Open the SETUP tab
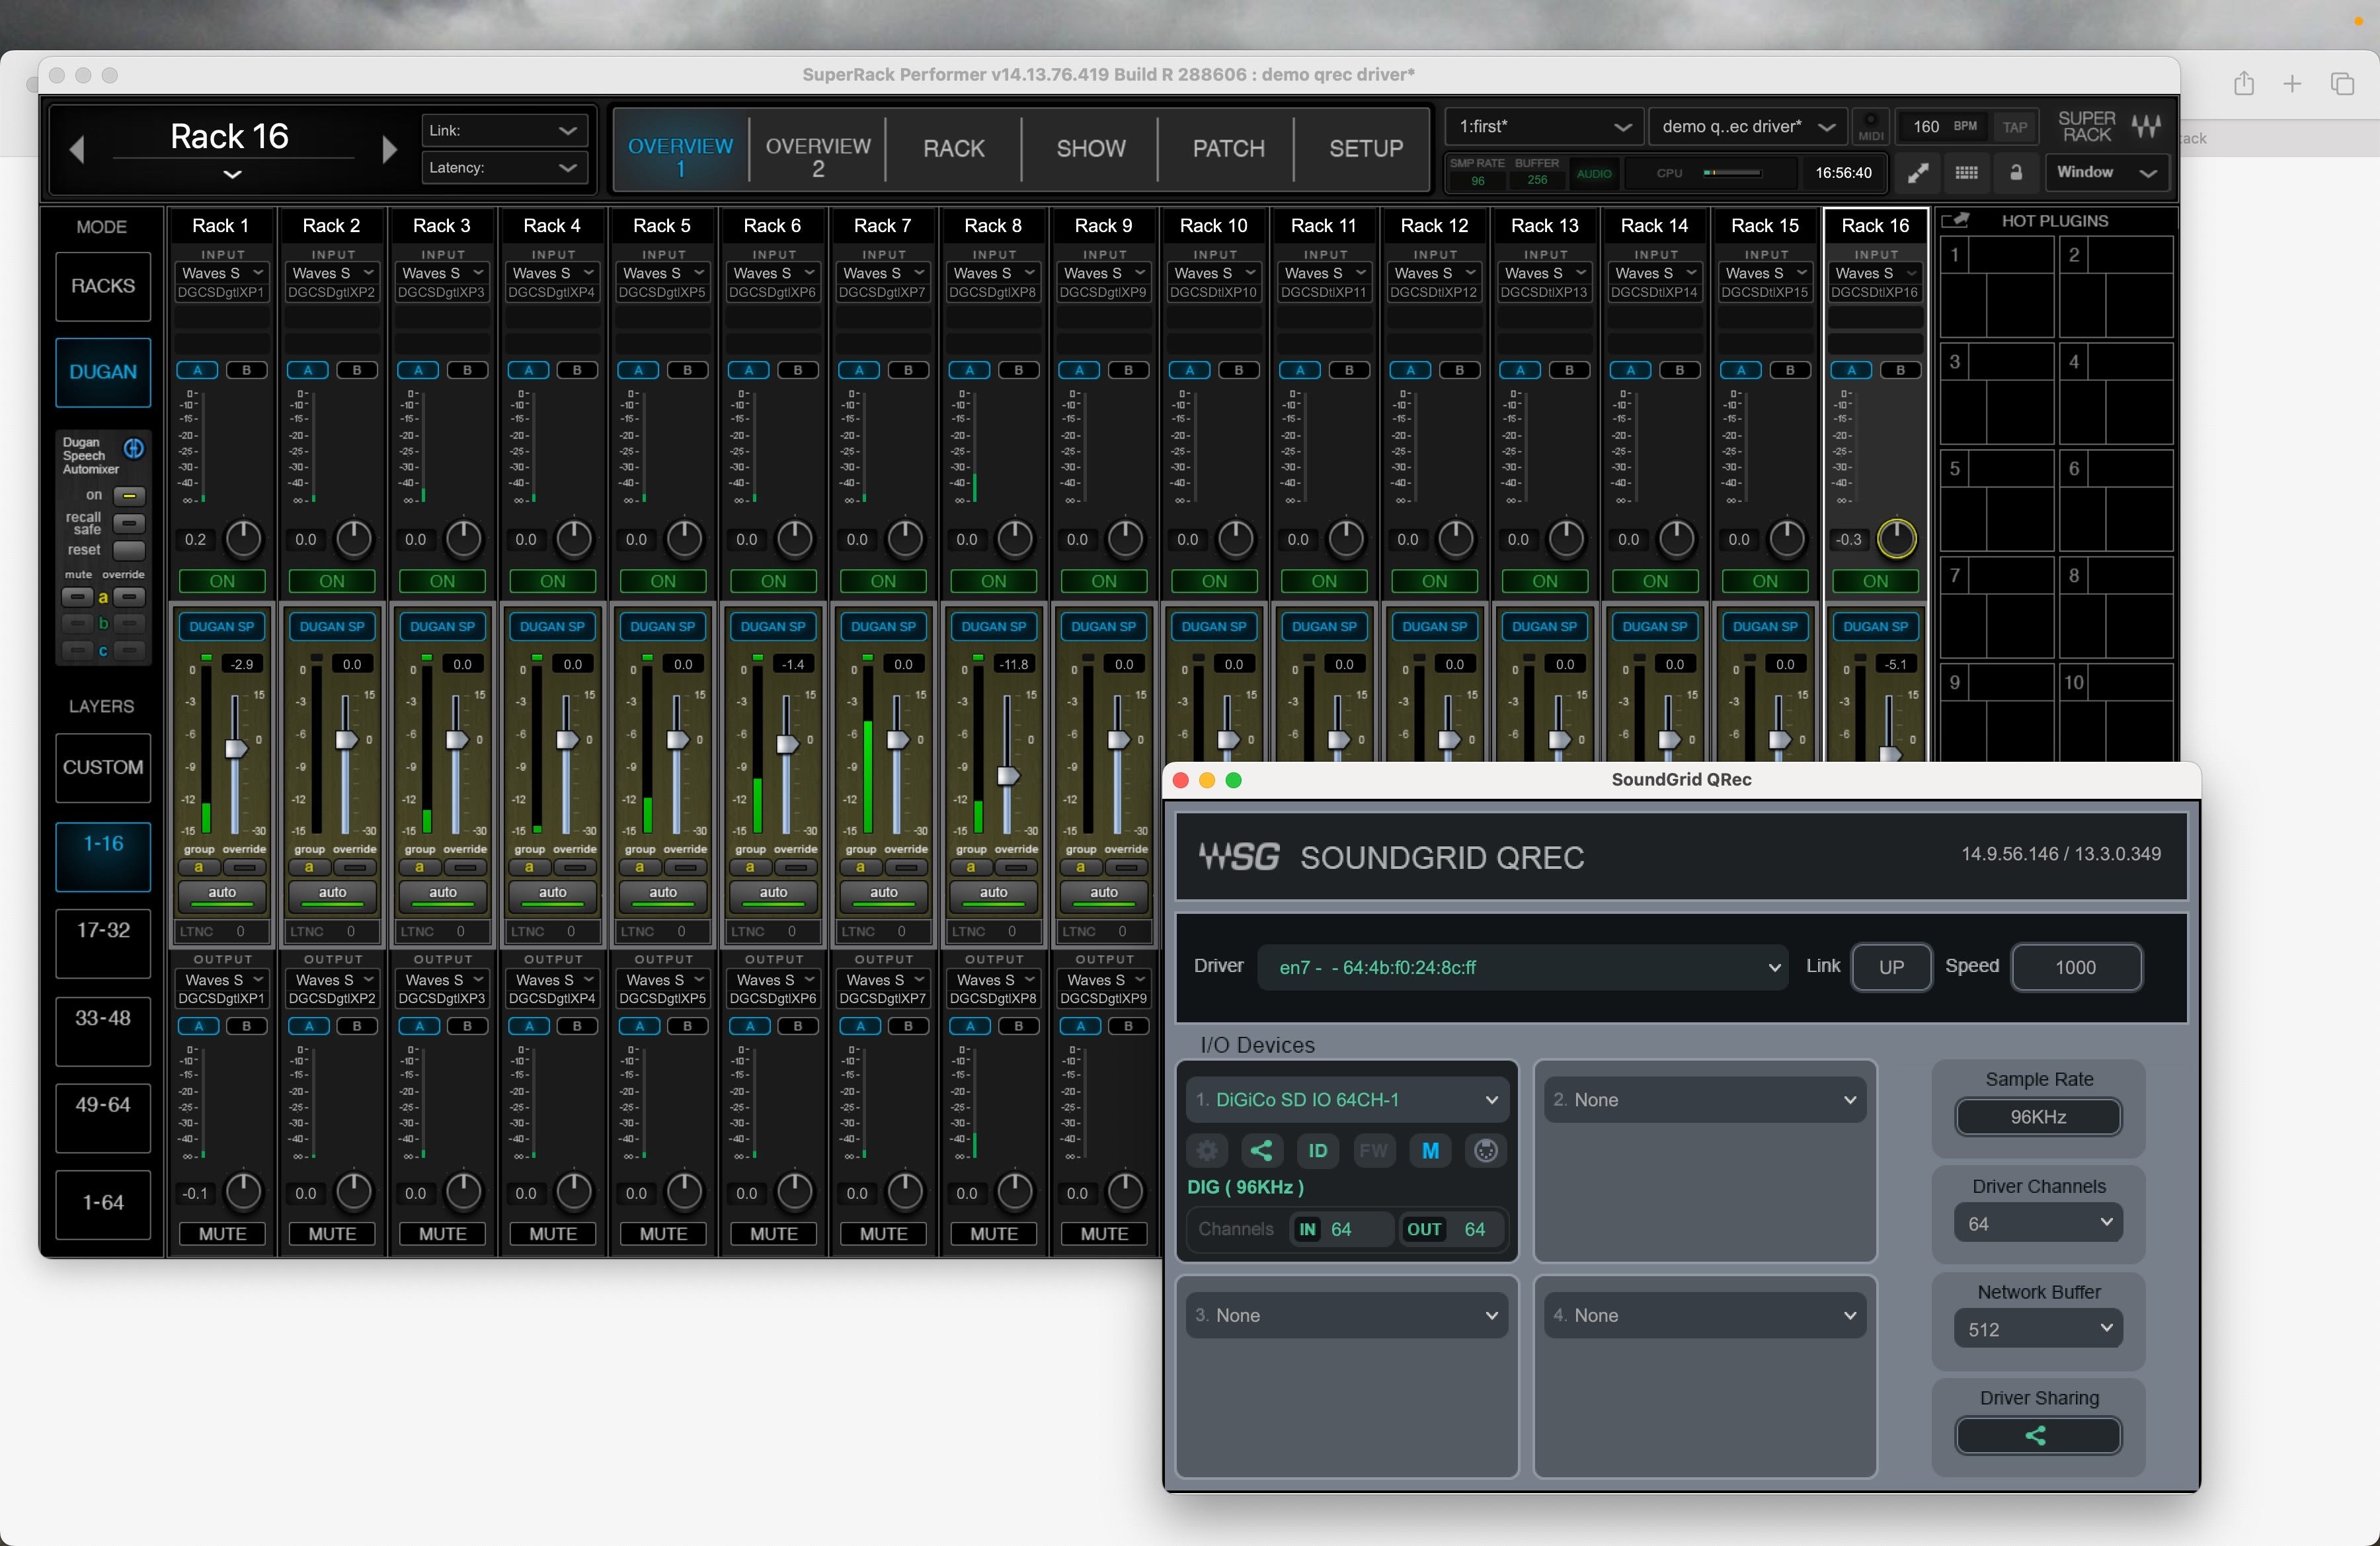Image resolution: width=2380 pixels, height=1546 pixels. pyautogui.click(x=1364, y=148)
